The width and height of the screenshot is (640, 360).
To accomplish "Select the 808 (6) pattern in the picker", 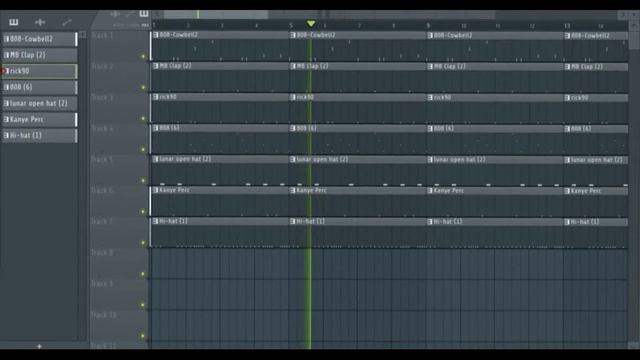I will (40, 87).
